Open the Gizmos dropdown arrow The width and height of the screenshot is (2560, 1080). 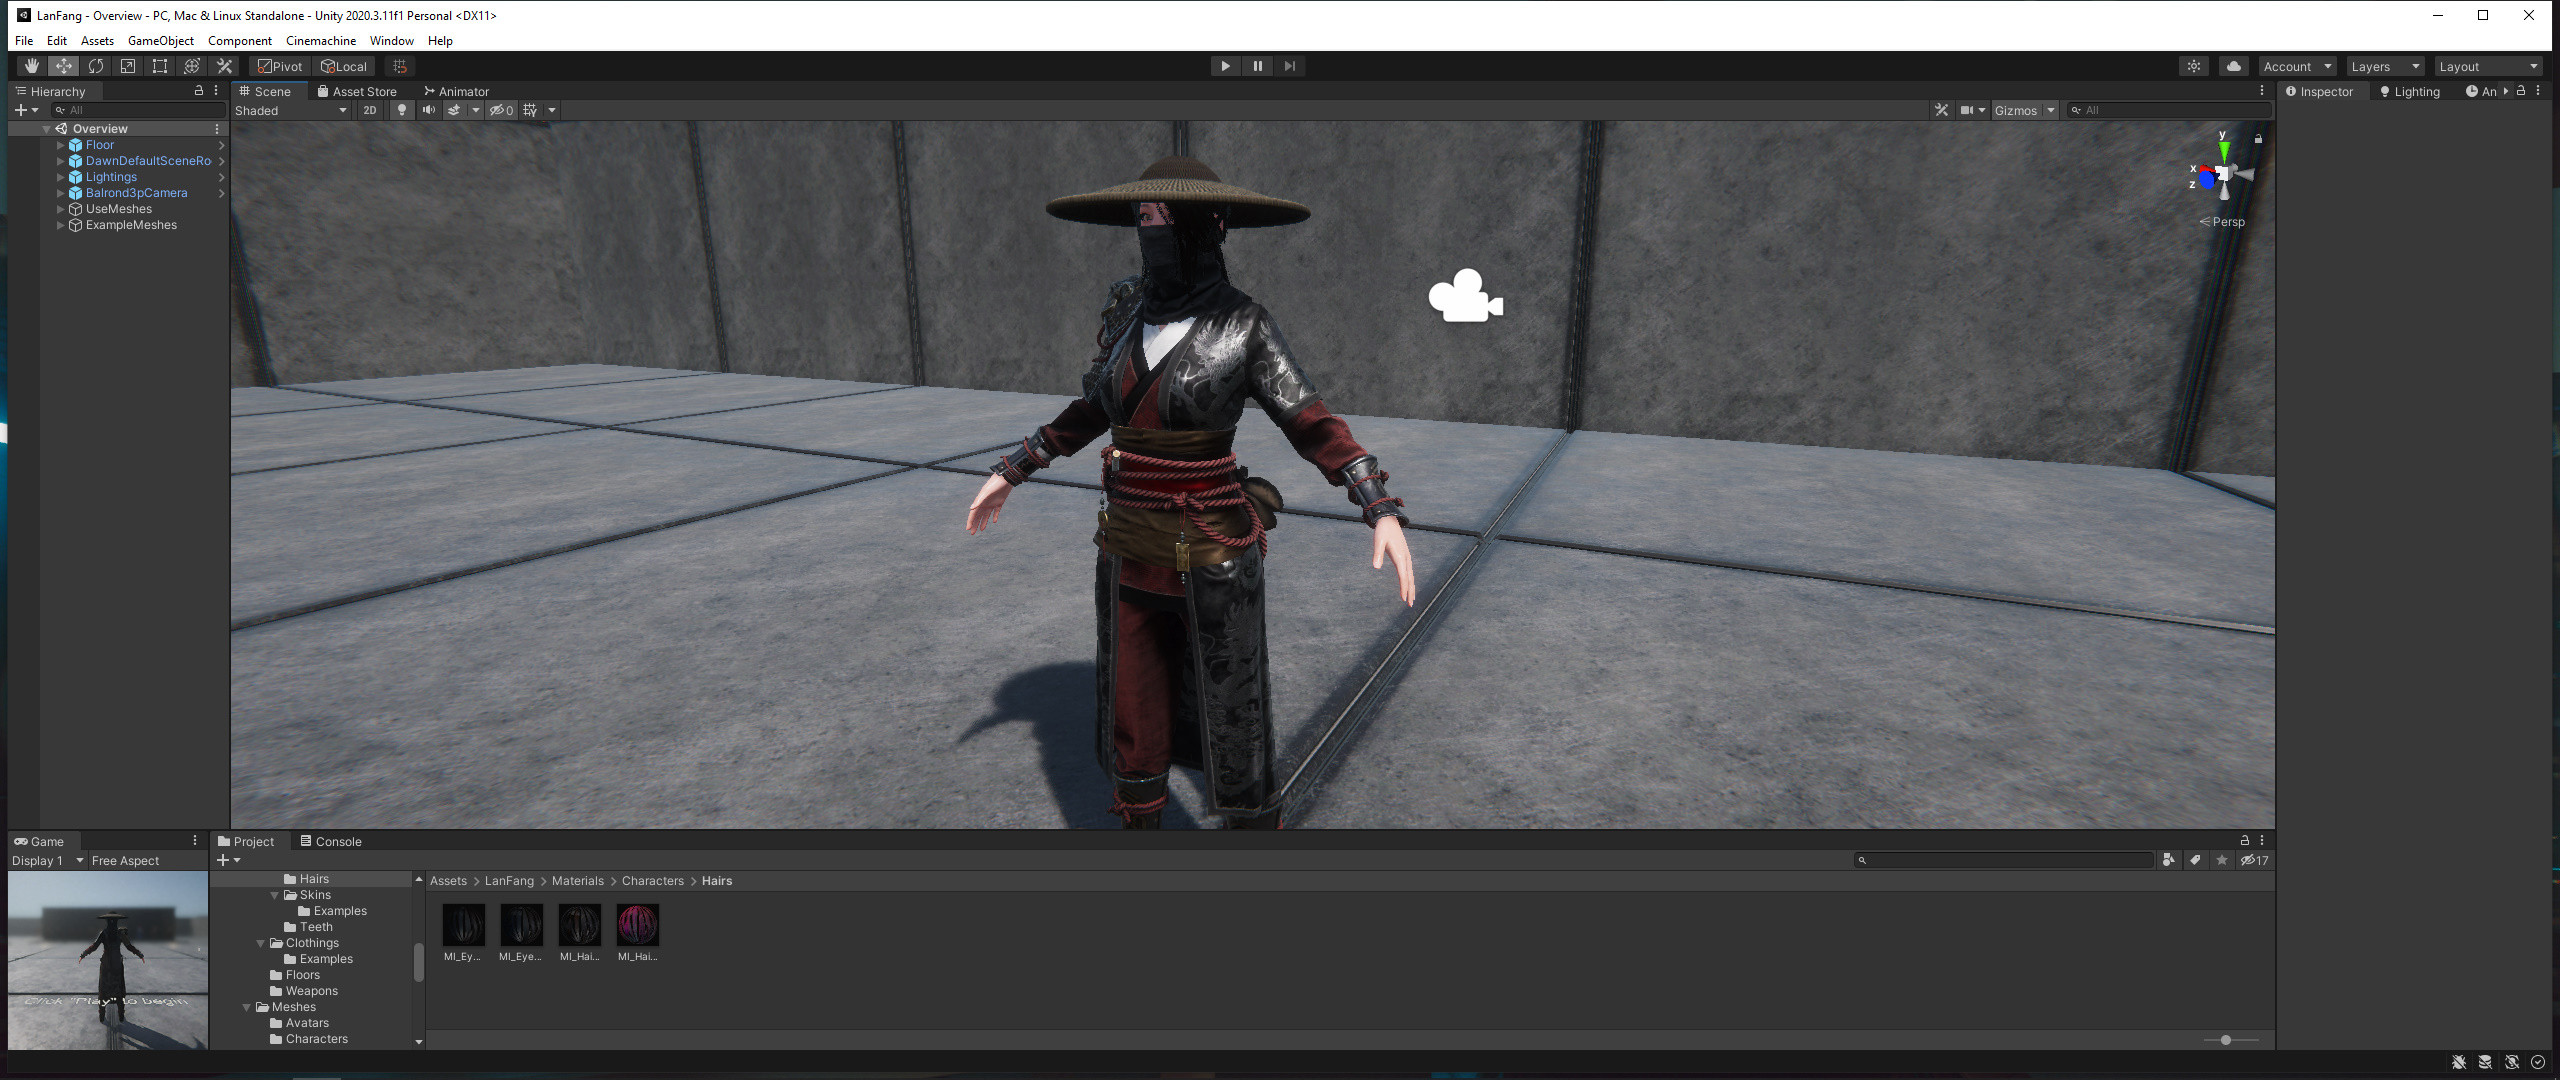[2050, 110]
